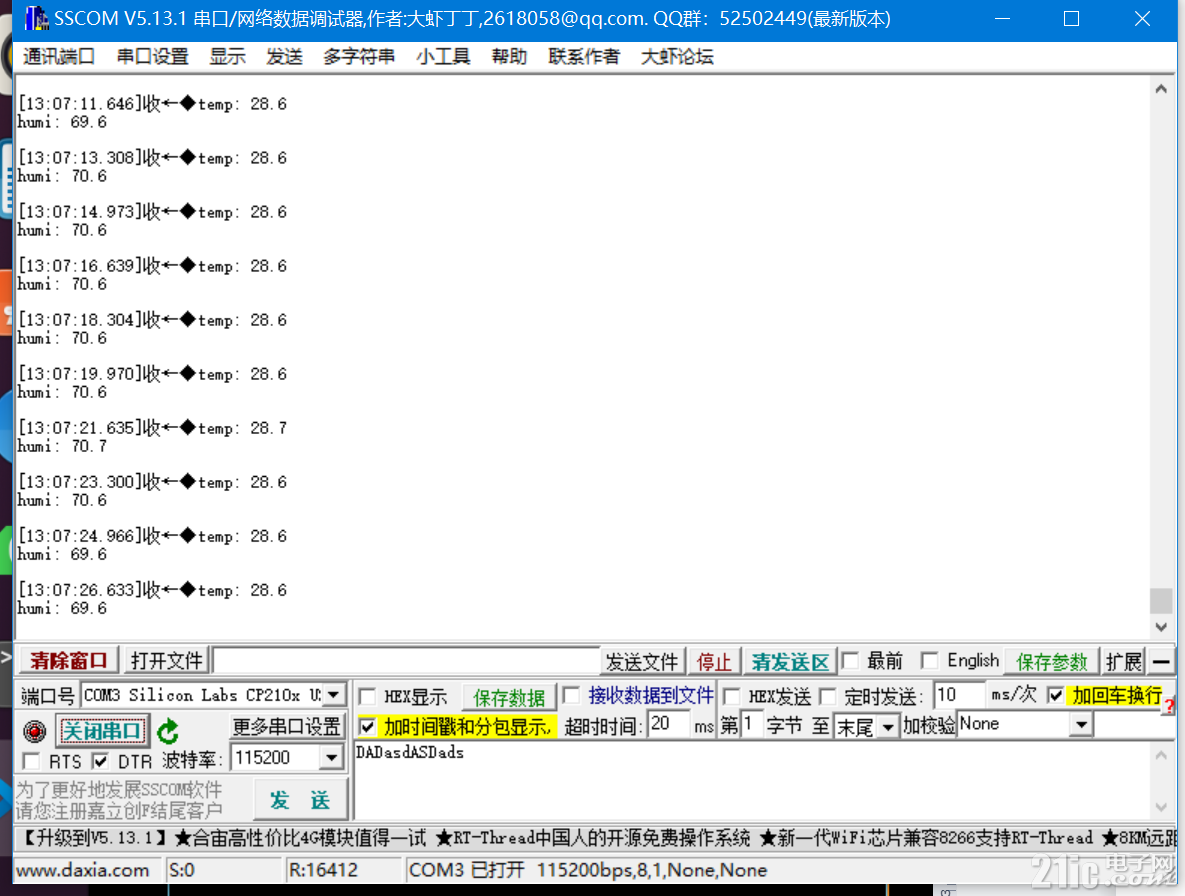Click the 为了更好地发展SSCOM软件 notice text
The height and width of the screenshot is (896, 1185).
[x=119, y=790]
